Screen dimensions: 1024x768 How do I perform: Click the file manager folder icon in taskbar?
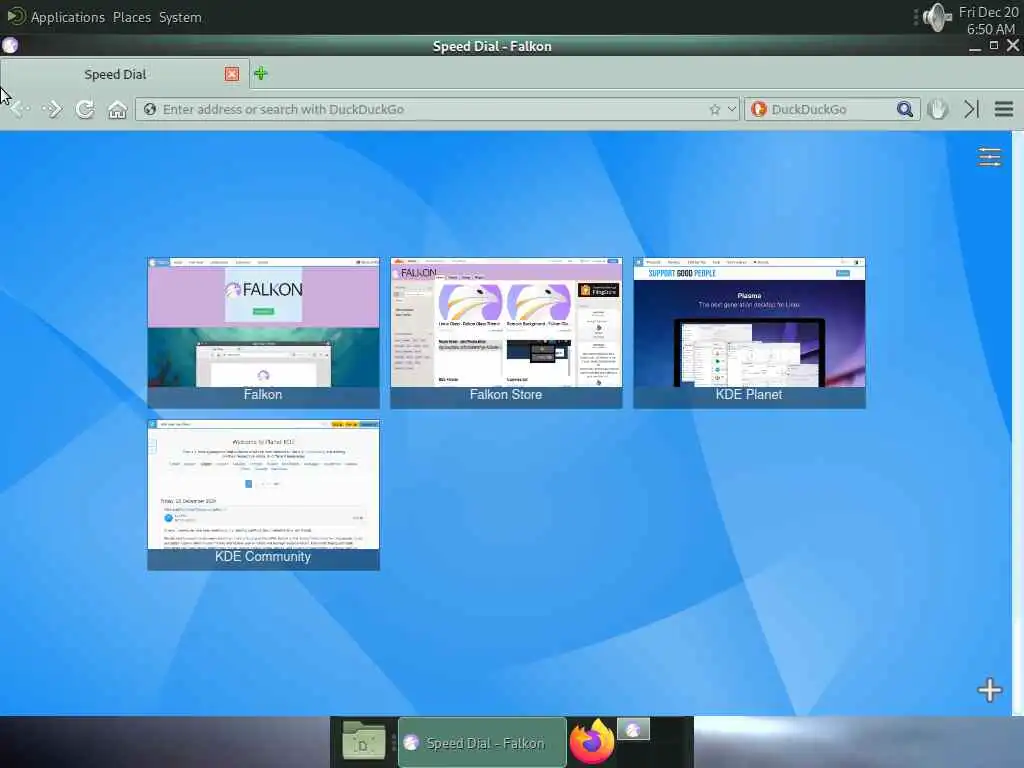tap(363, 741)
